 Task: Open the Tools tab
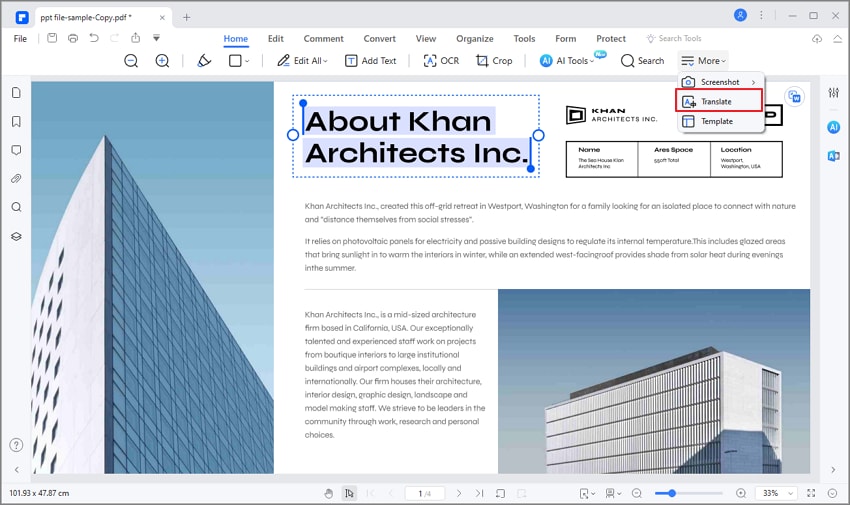(x=524, y=38)
